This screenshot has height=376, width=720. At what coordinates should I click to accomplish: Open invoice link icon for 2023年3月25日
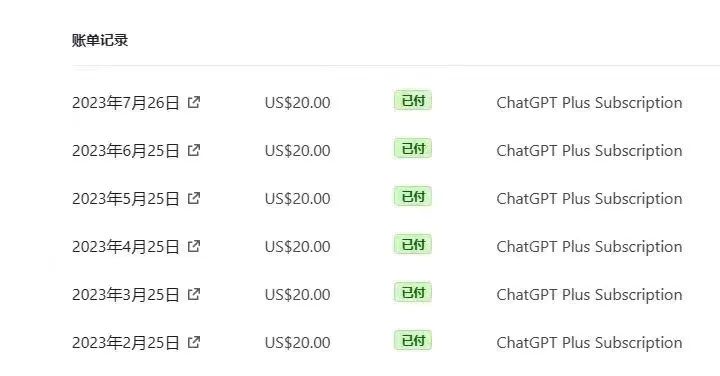(x=194, y=294)
